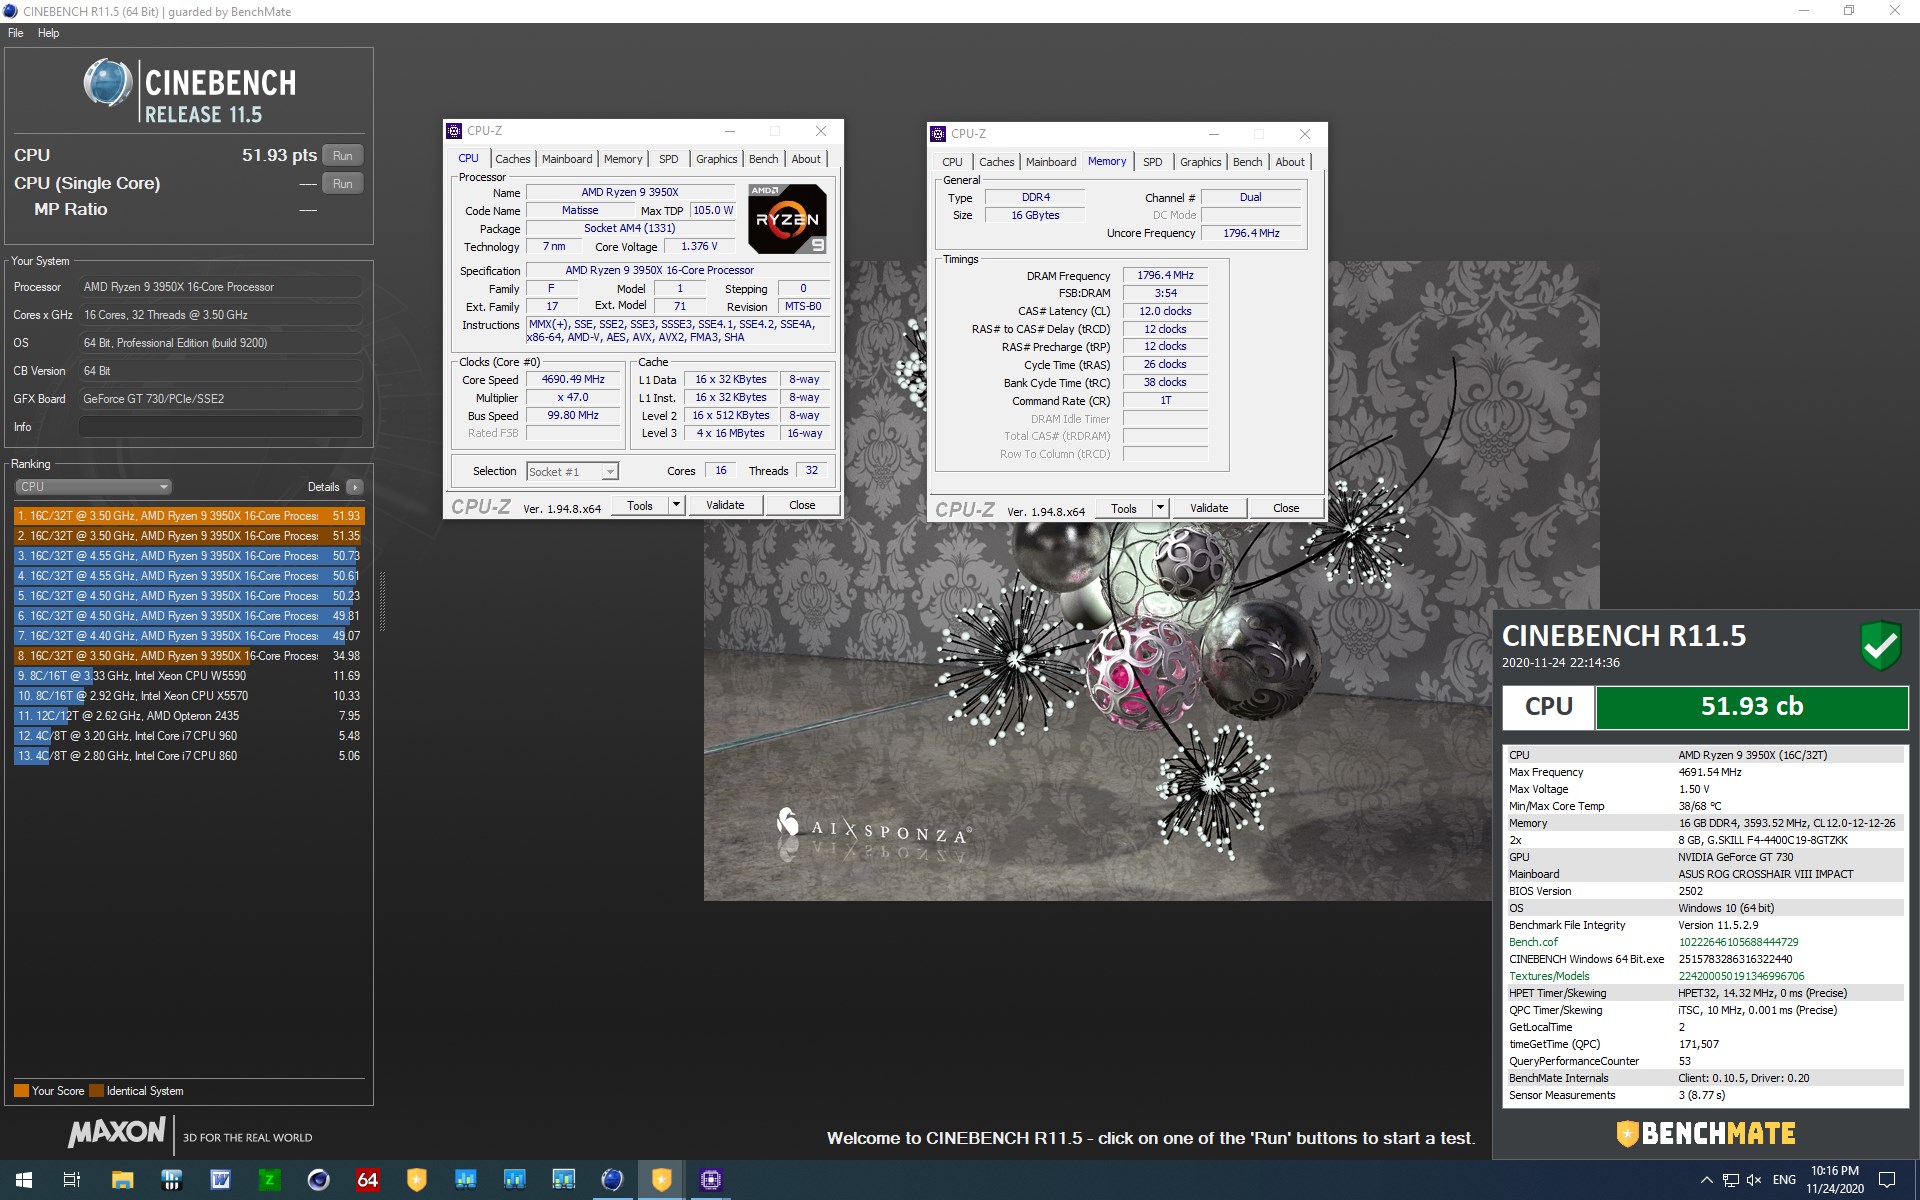
Task: Open SPD tab in right CPU-Z window
Action: tap(1152, 162)
